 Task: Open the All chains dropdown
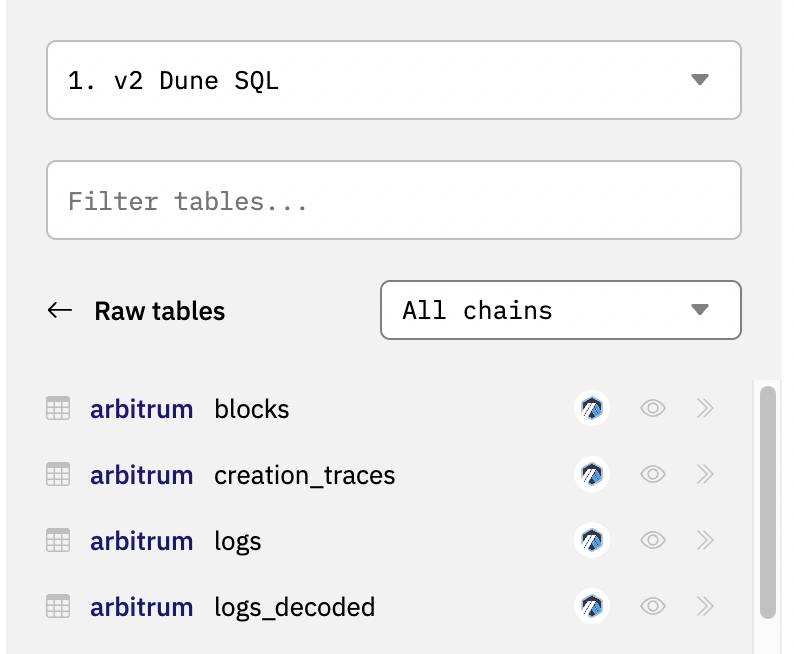click(561, 310)
